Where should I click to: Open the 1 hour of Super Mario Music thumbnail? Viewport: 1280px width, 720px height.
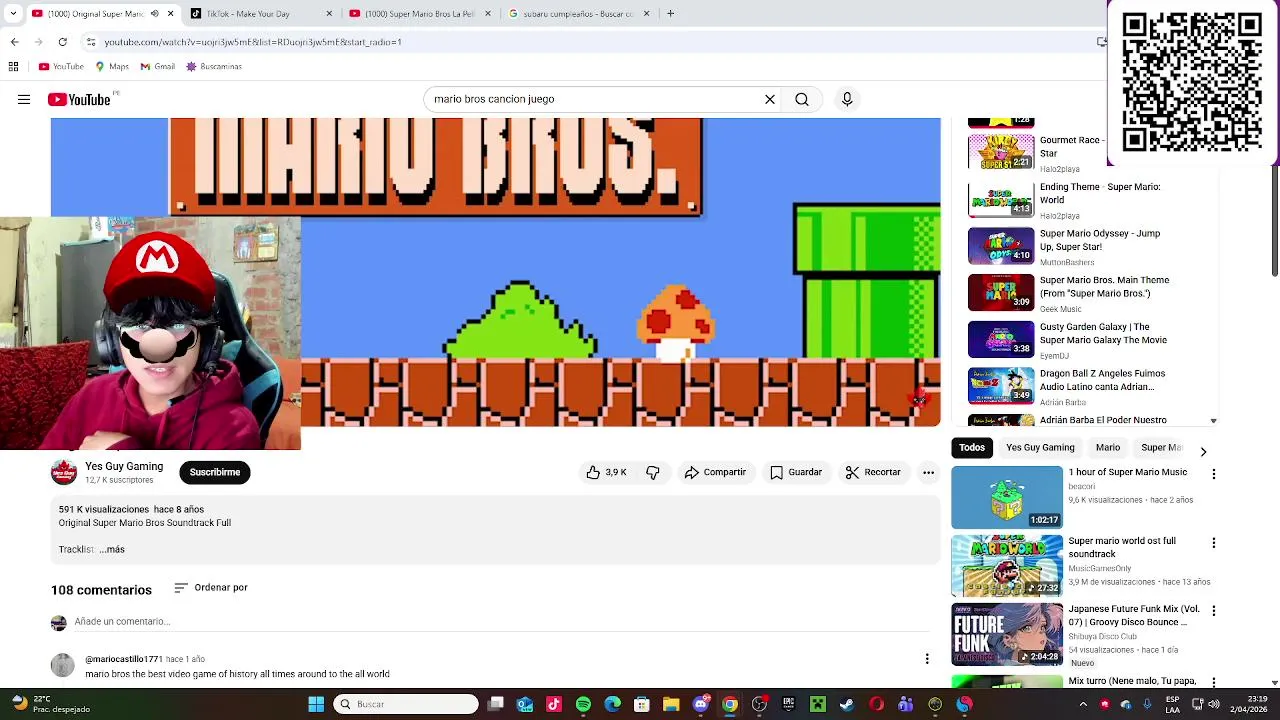pos(1007,497)
